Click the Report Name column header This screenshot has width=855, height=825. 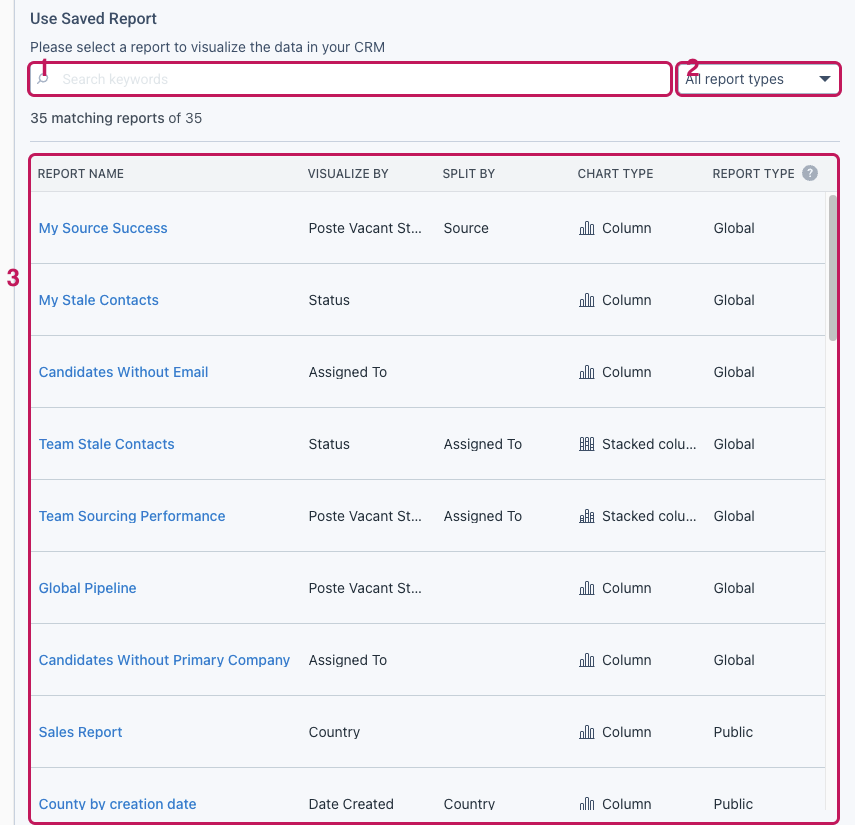[81, 173]
